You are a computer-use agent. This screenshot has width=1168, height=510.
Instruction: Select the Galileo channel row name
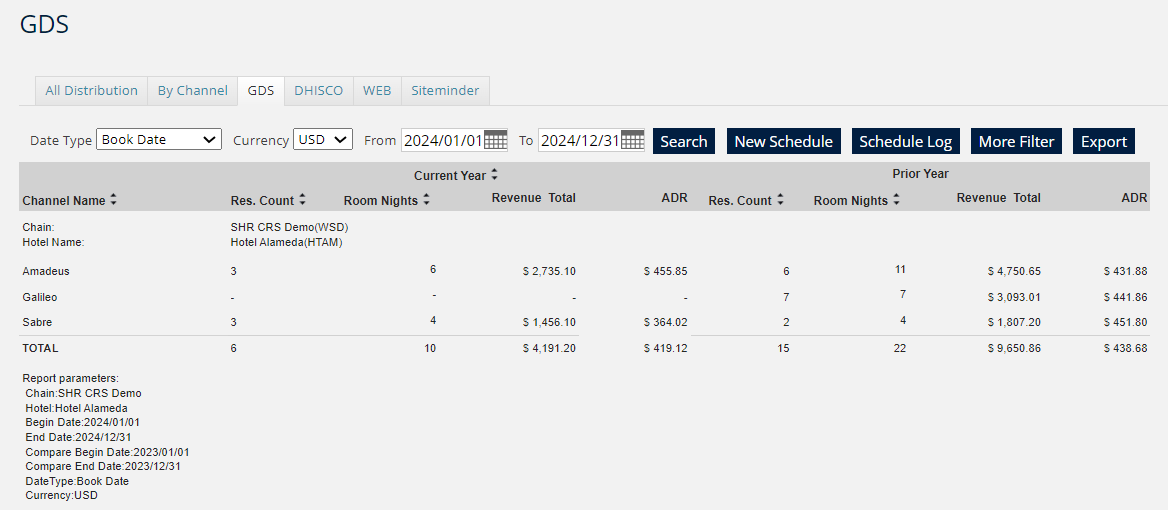click(40, 297)
